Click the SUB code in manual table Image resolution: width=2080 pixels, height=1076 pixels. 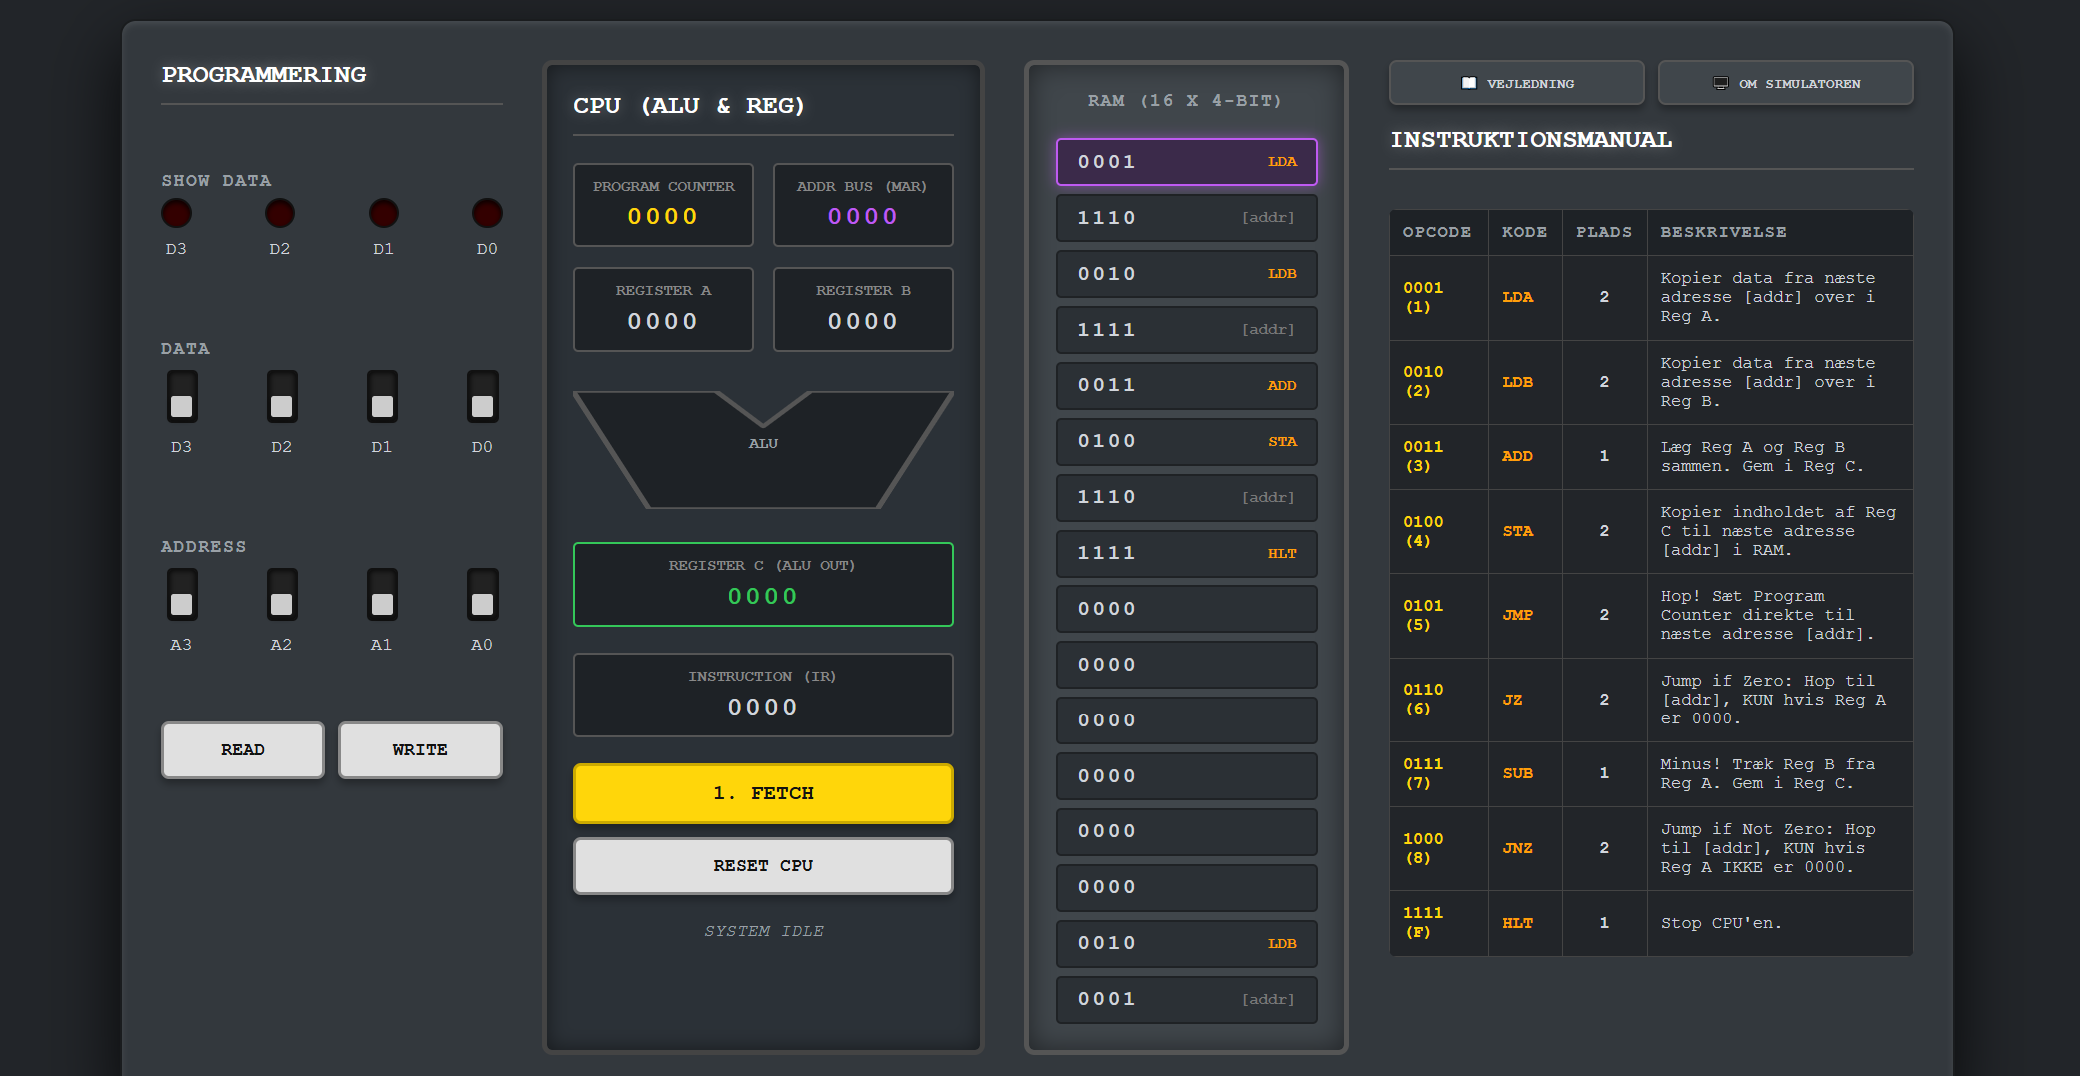pos(1517,773)
